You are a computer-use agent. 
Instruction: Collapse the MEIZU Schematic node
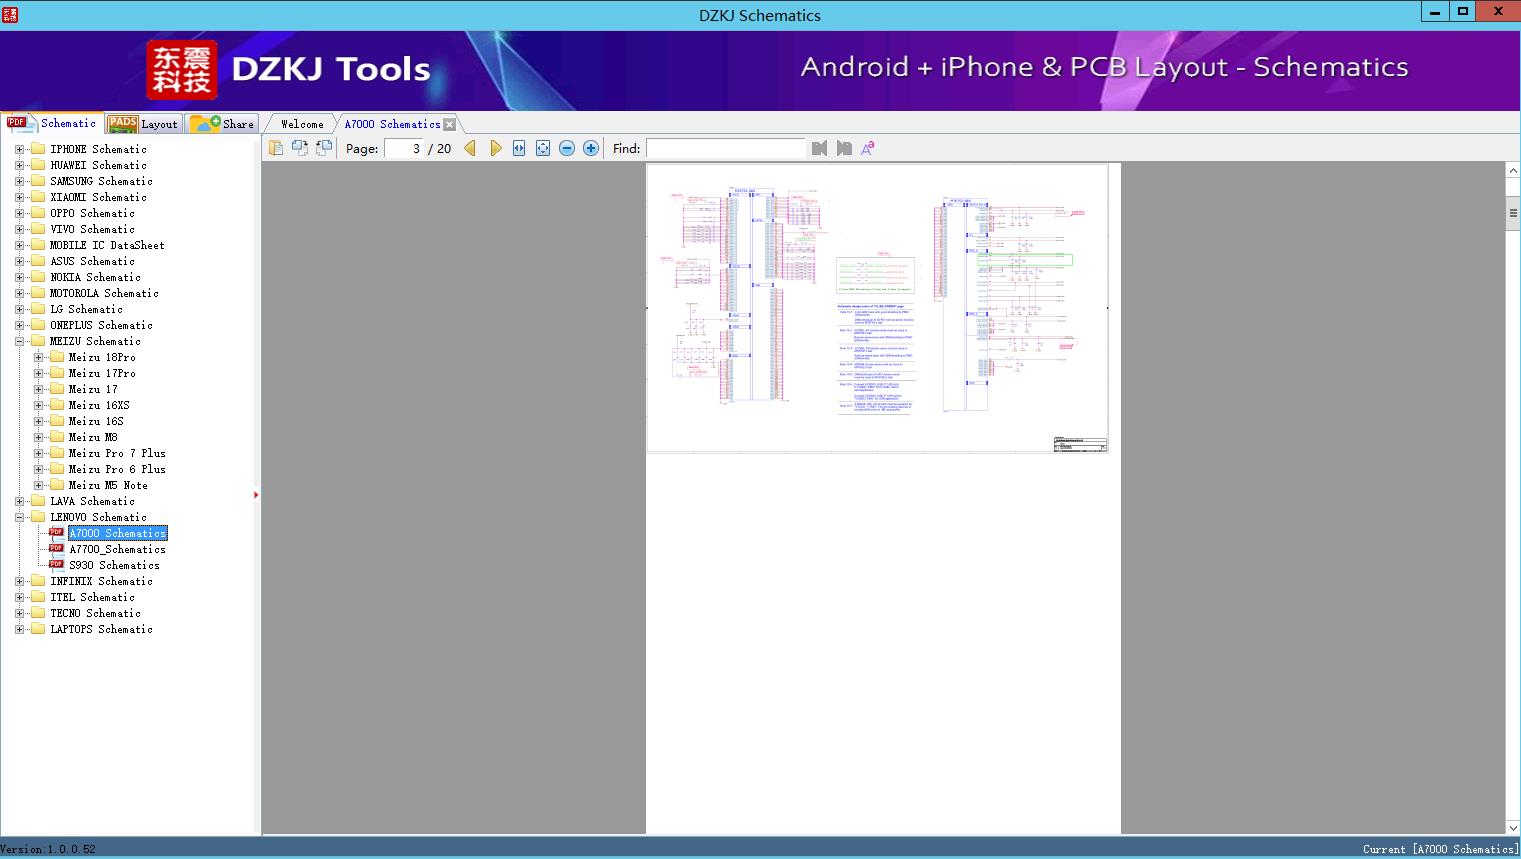pyautogui.click(x=19, y=341)
